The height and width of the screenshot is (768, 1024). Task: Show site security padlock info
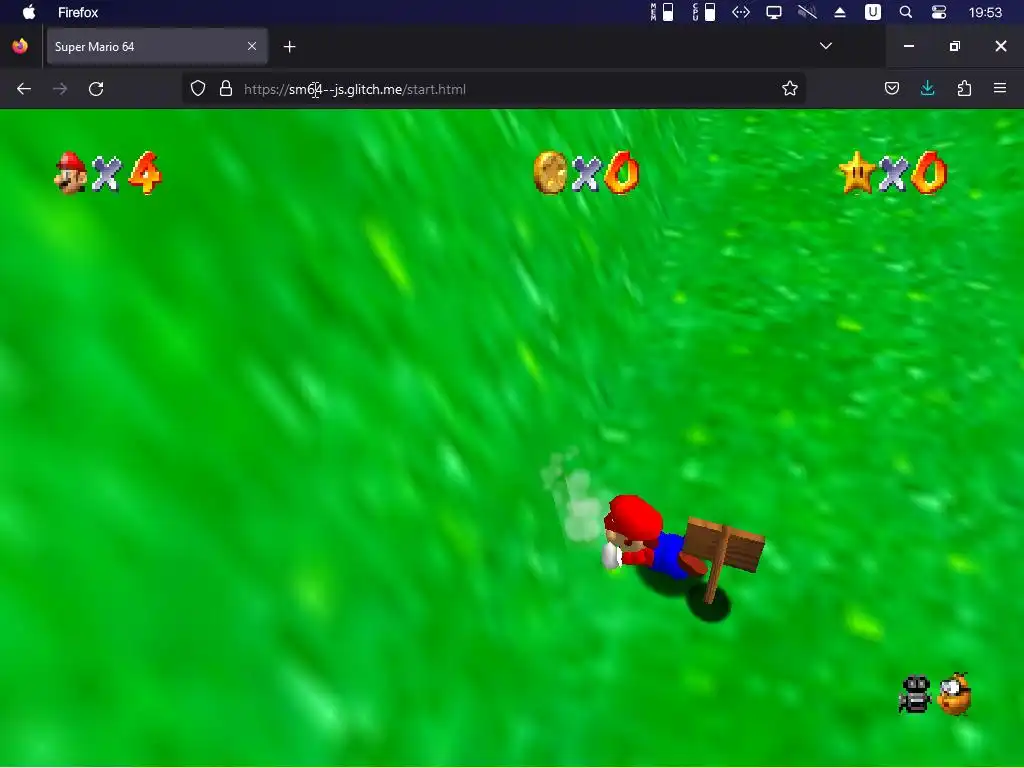[226, 89]
